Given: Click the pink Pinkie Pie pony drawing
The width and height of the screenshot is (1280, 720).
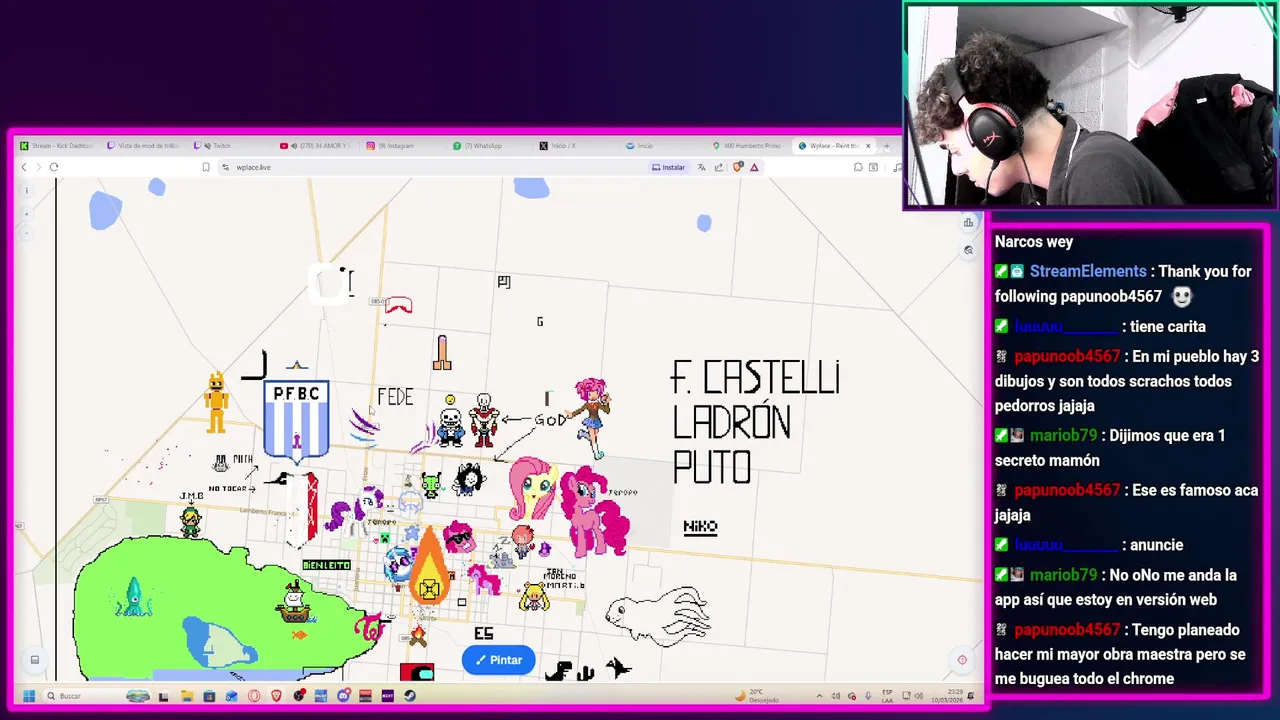Looking at the screenshot, I should click(x=594, y=513).
